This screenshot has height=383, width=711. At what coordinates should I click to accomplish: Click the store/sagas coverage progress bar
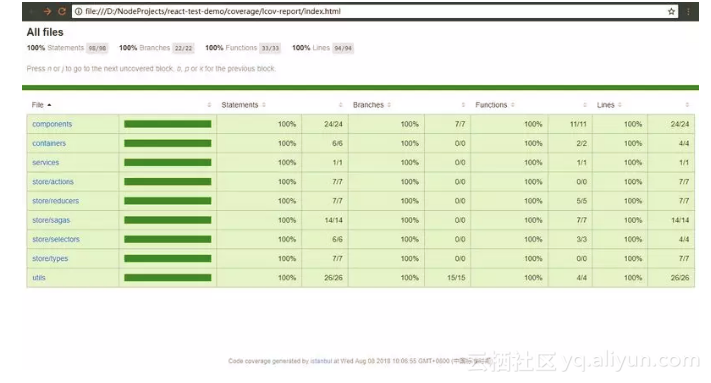168,220
